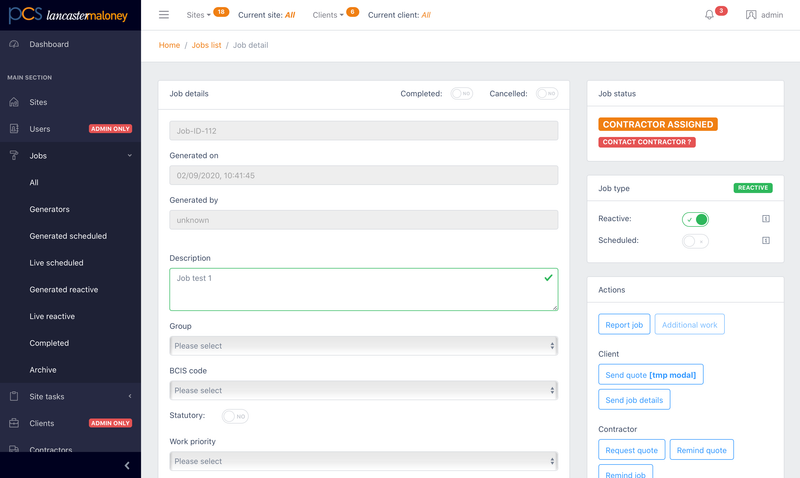Click the Remind job button
The height and width of the screenshot is (478, 800).
coord(626,472)
